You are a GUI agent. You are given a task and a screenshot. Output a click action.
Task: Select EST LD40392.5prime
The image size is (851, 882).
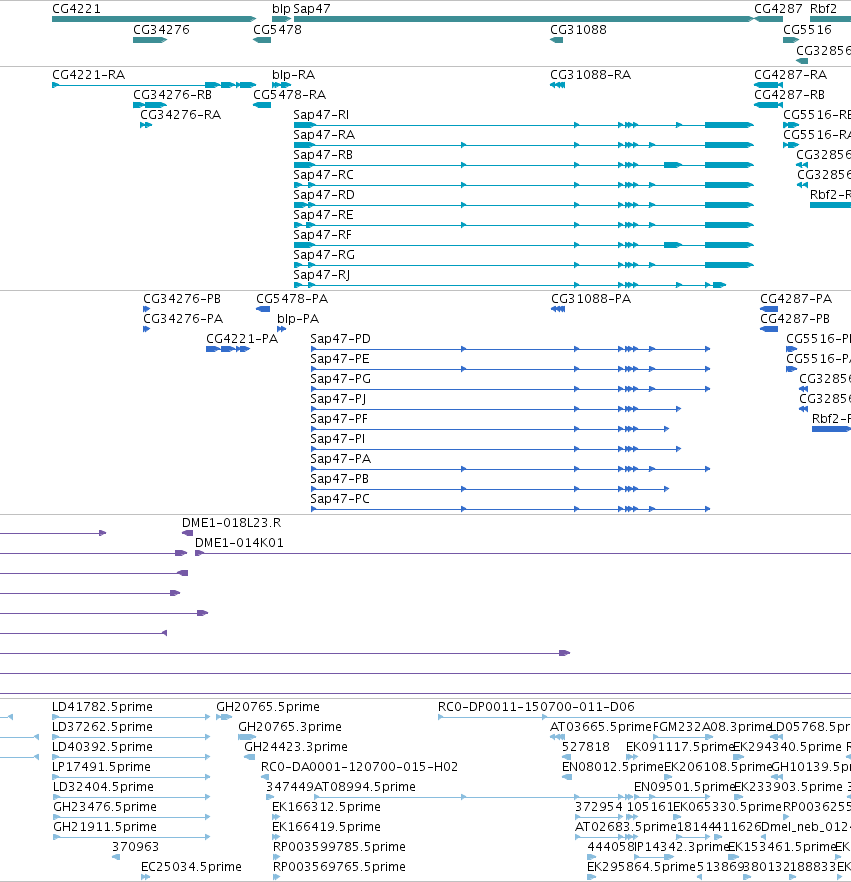pos(102,746)
